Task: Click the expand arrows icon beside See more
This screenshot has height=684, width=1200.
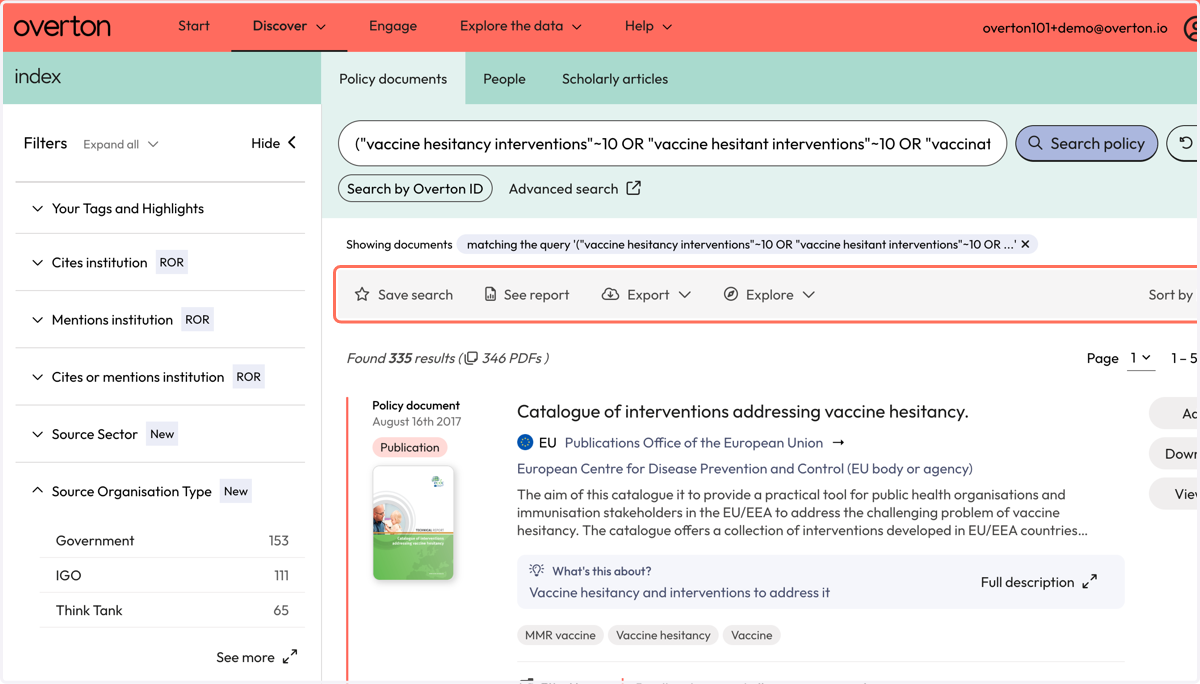Action: click(x=290, y=657)
